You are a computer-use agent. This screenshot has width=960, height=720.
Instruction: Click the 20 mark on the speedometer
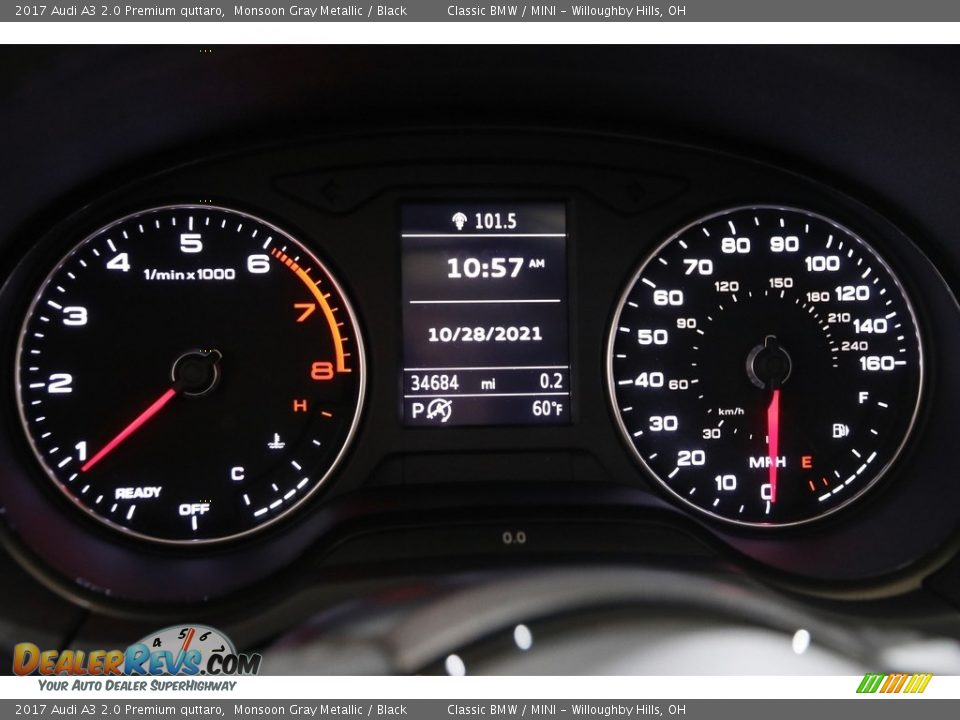click(x=691, y=458)
